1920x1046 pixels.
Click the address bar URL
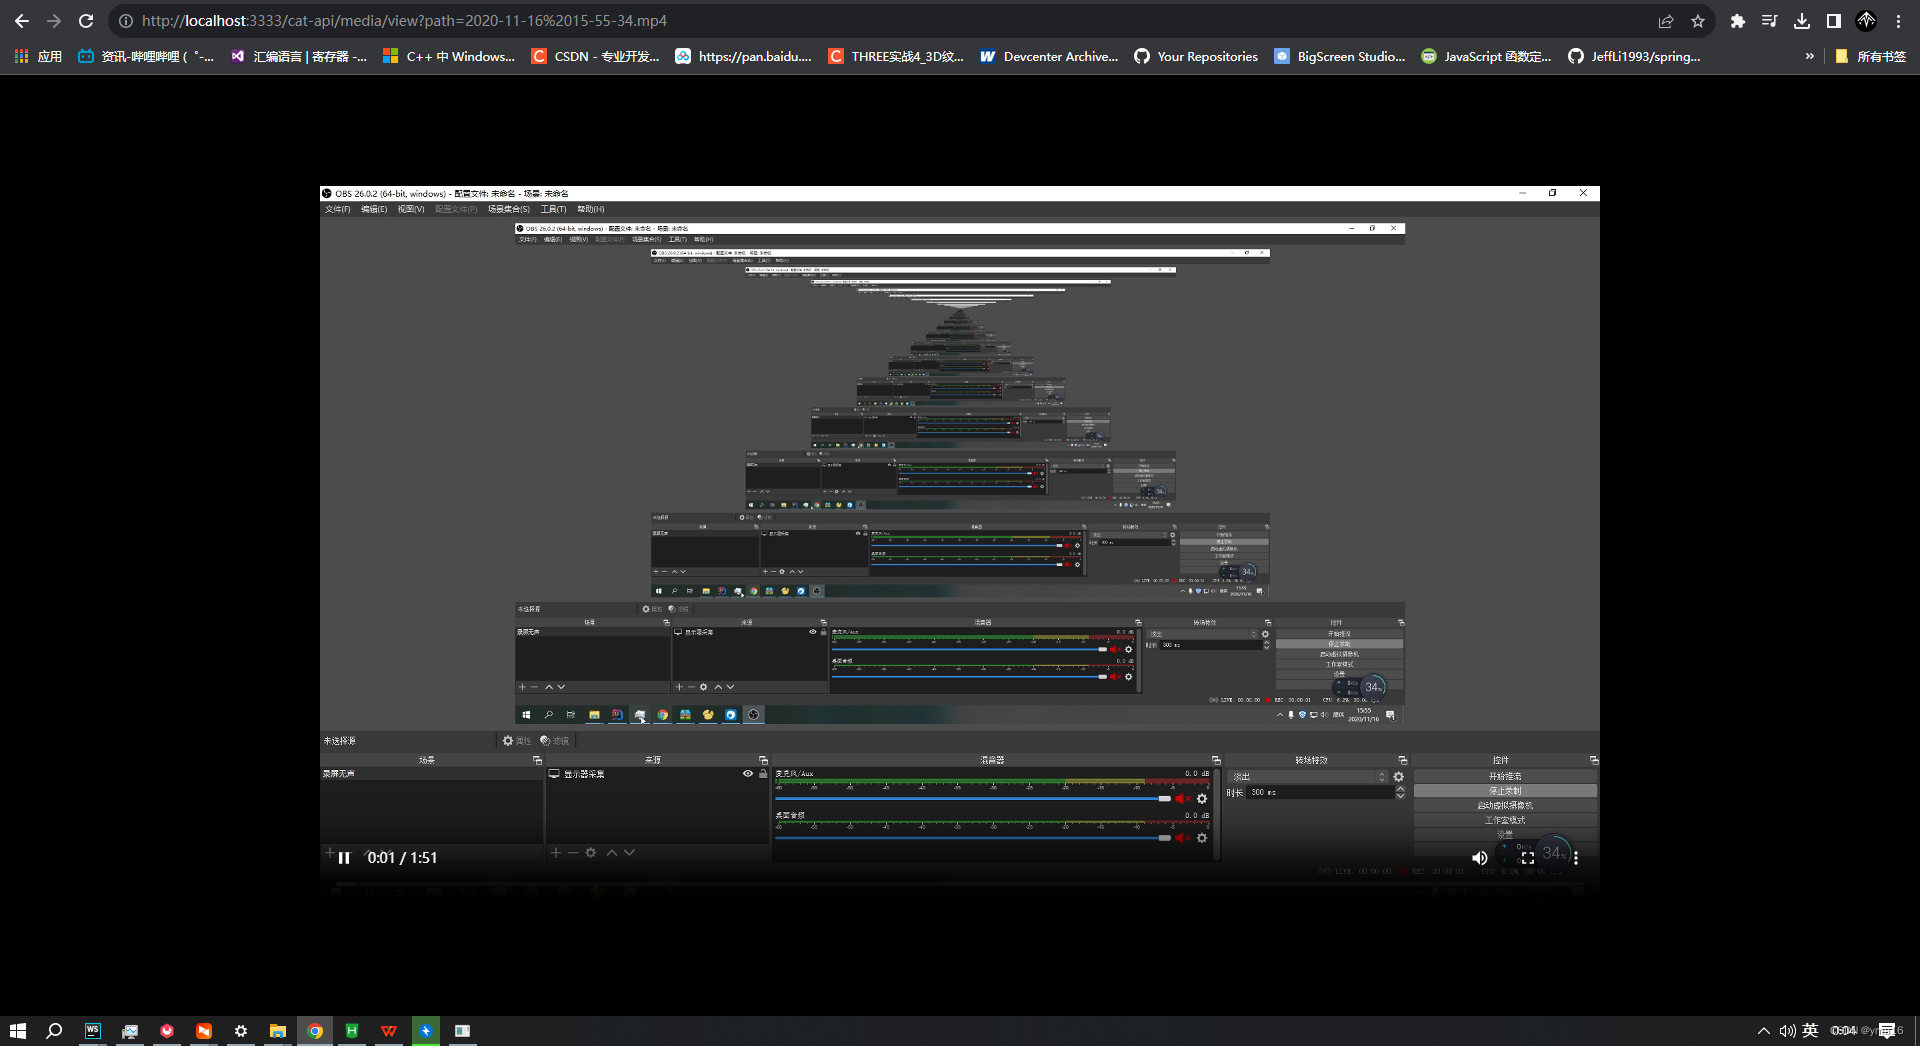coord(404,21)
